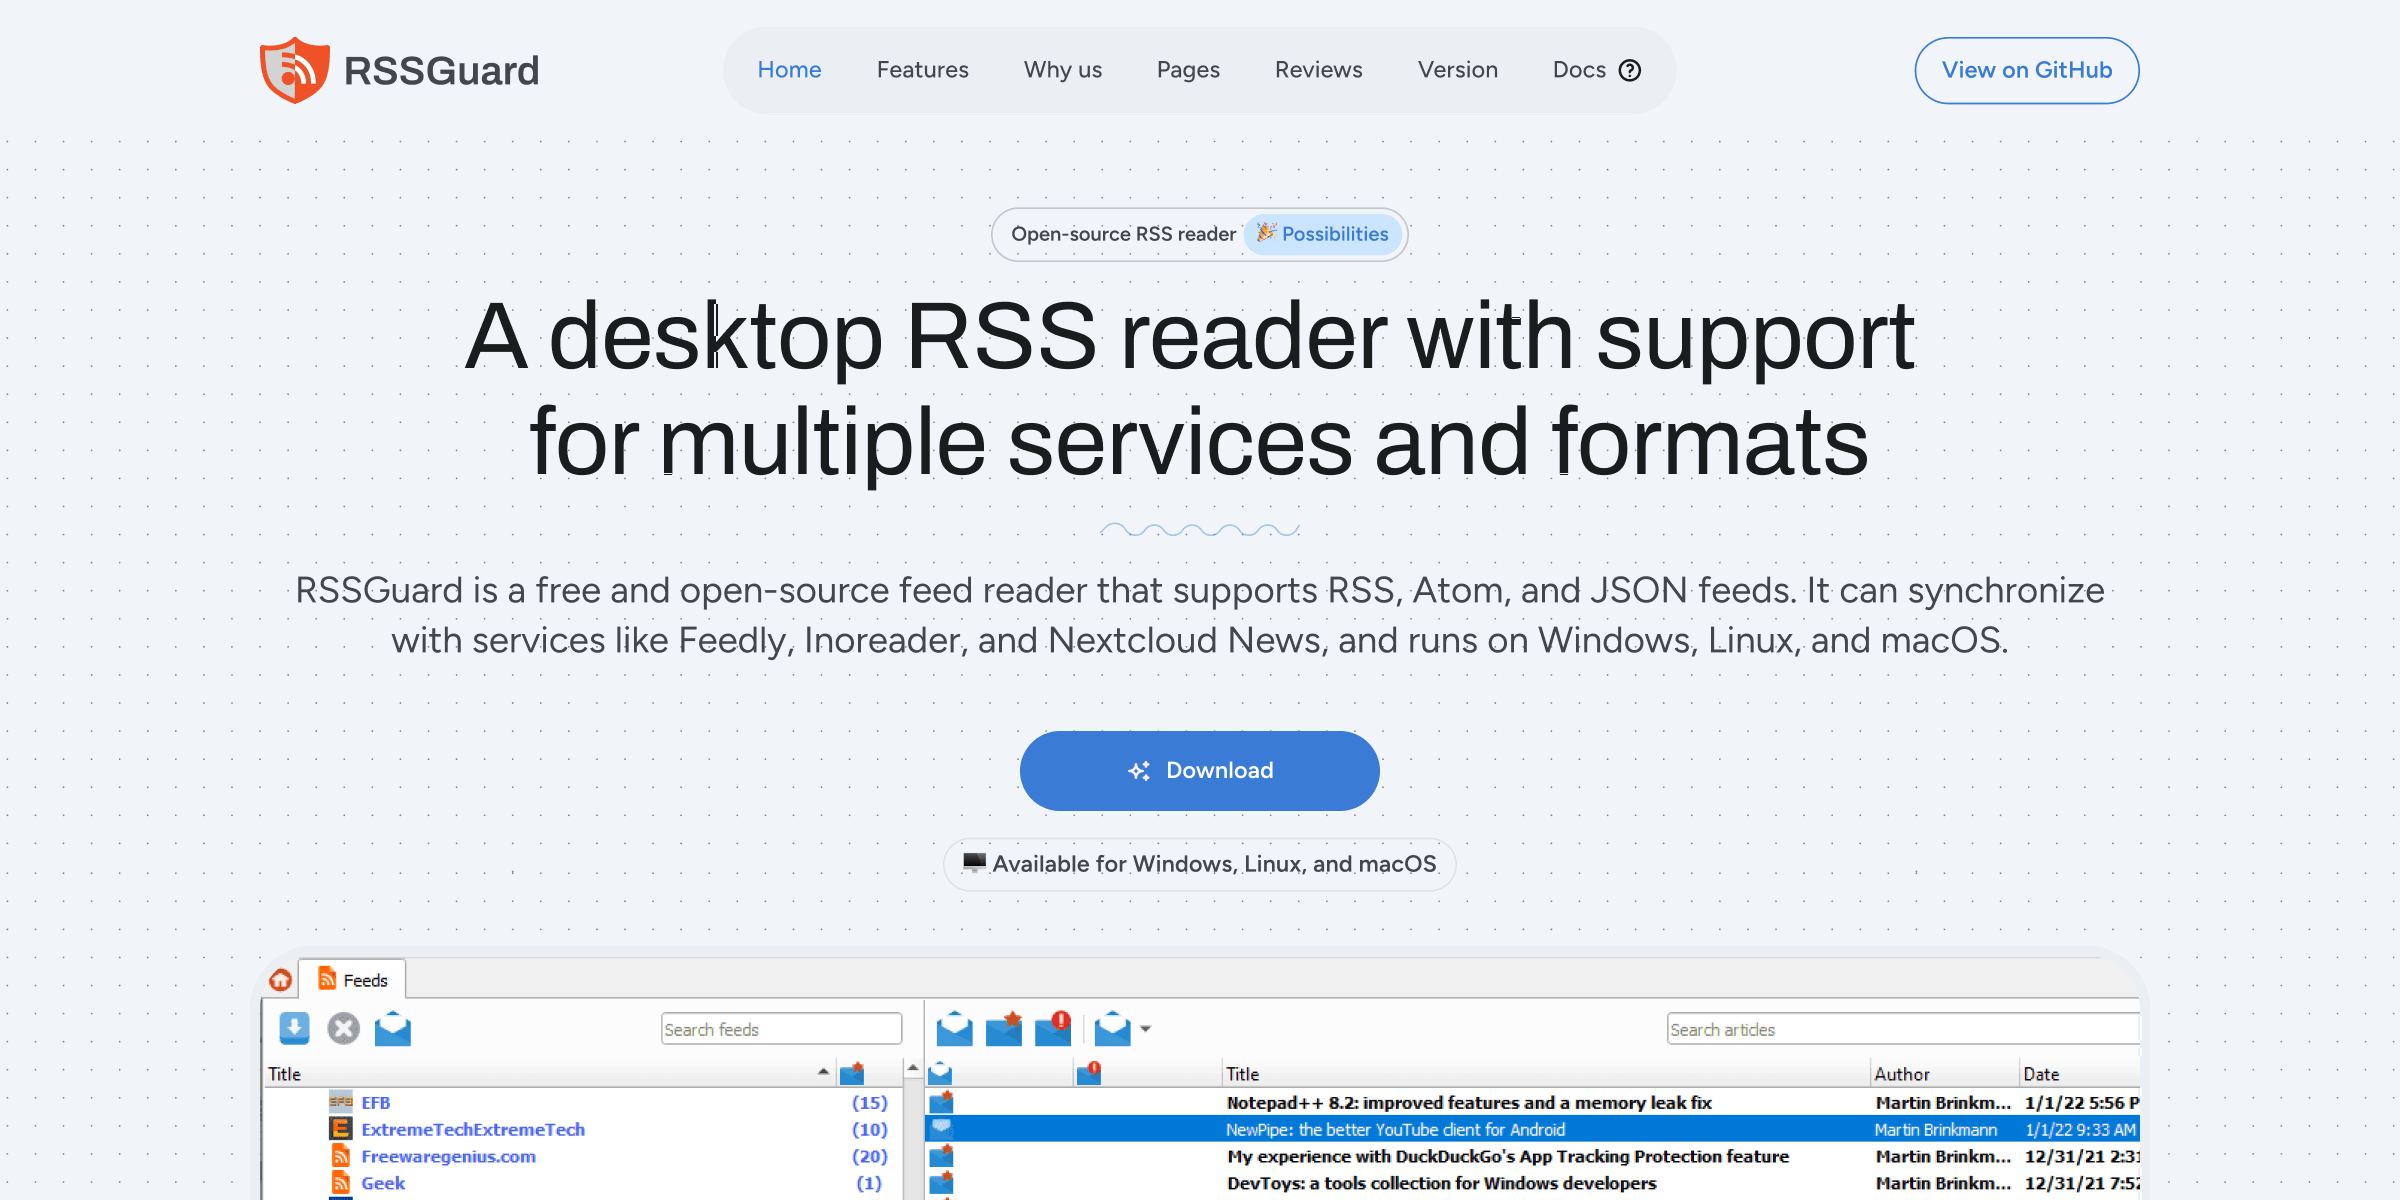Click the (20) count for Freewaregenius.com
The image size is (2400, 1200).
tap(870, 1156)
